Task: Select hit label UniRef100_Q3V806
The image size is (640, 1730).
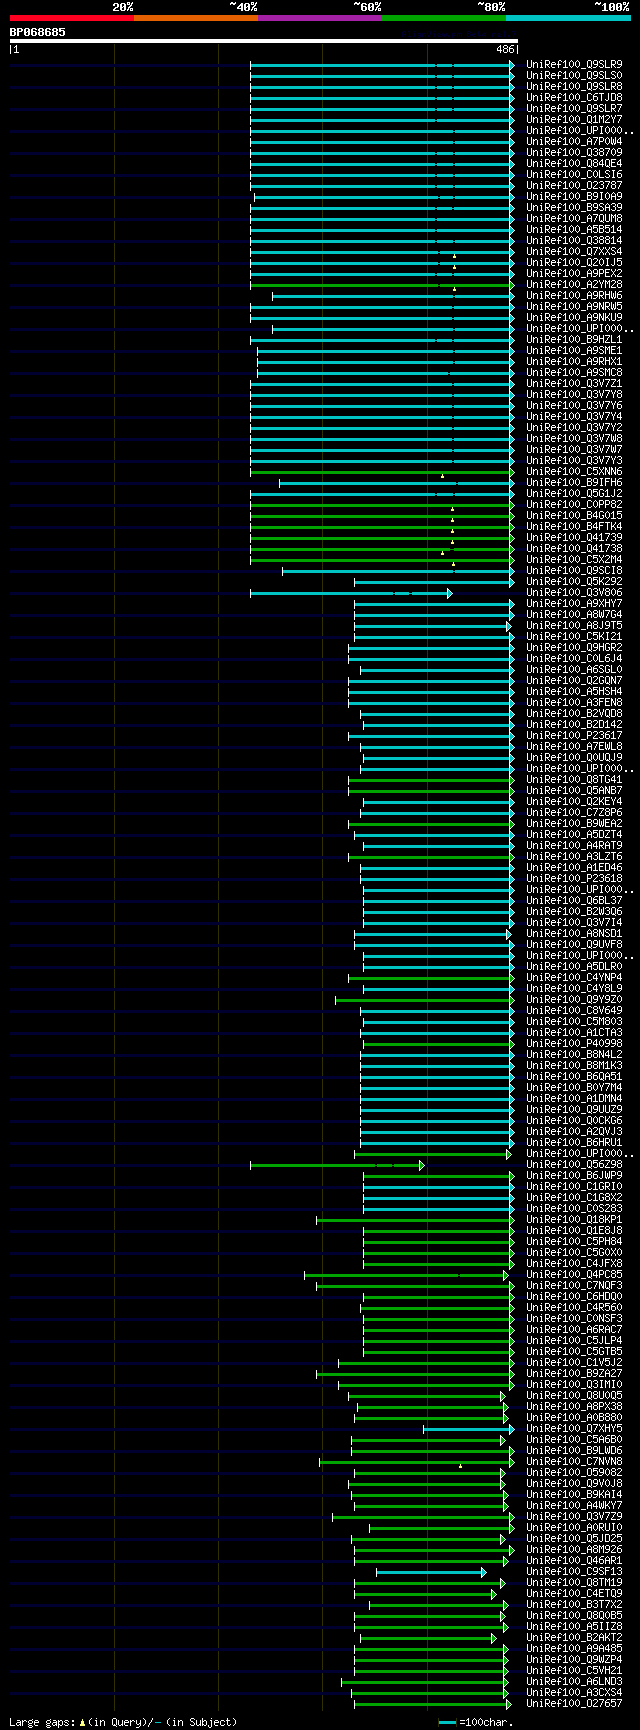Action: click(x=574, y=593)
